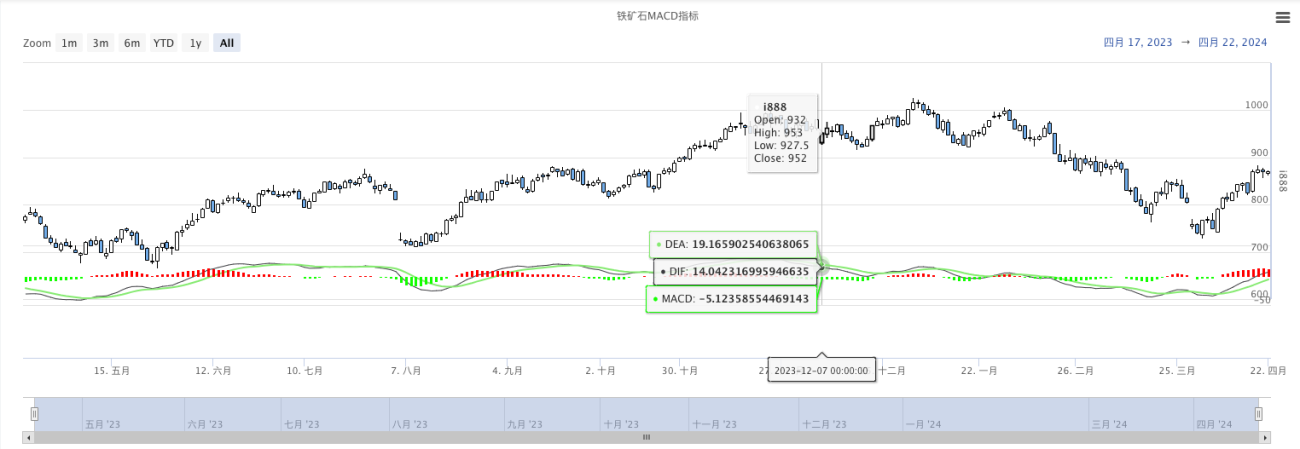The image size is (1300, 449).
Task: Select the YTD zoom range
Action: pos(164,43)
